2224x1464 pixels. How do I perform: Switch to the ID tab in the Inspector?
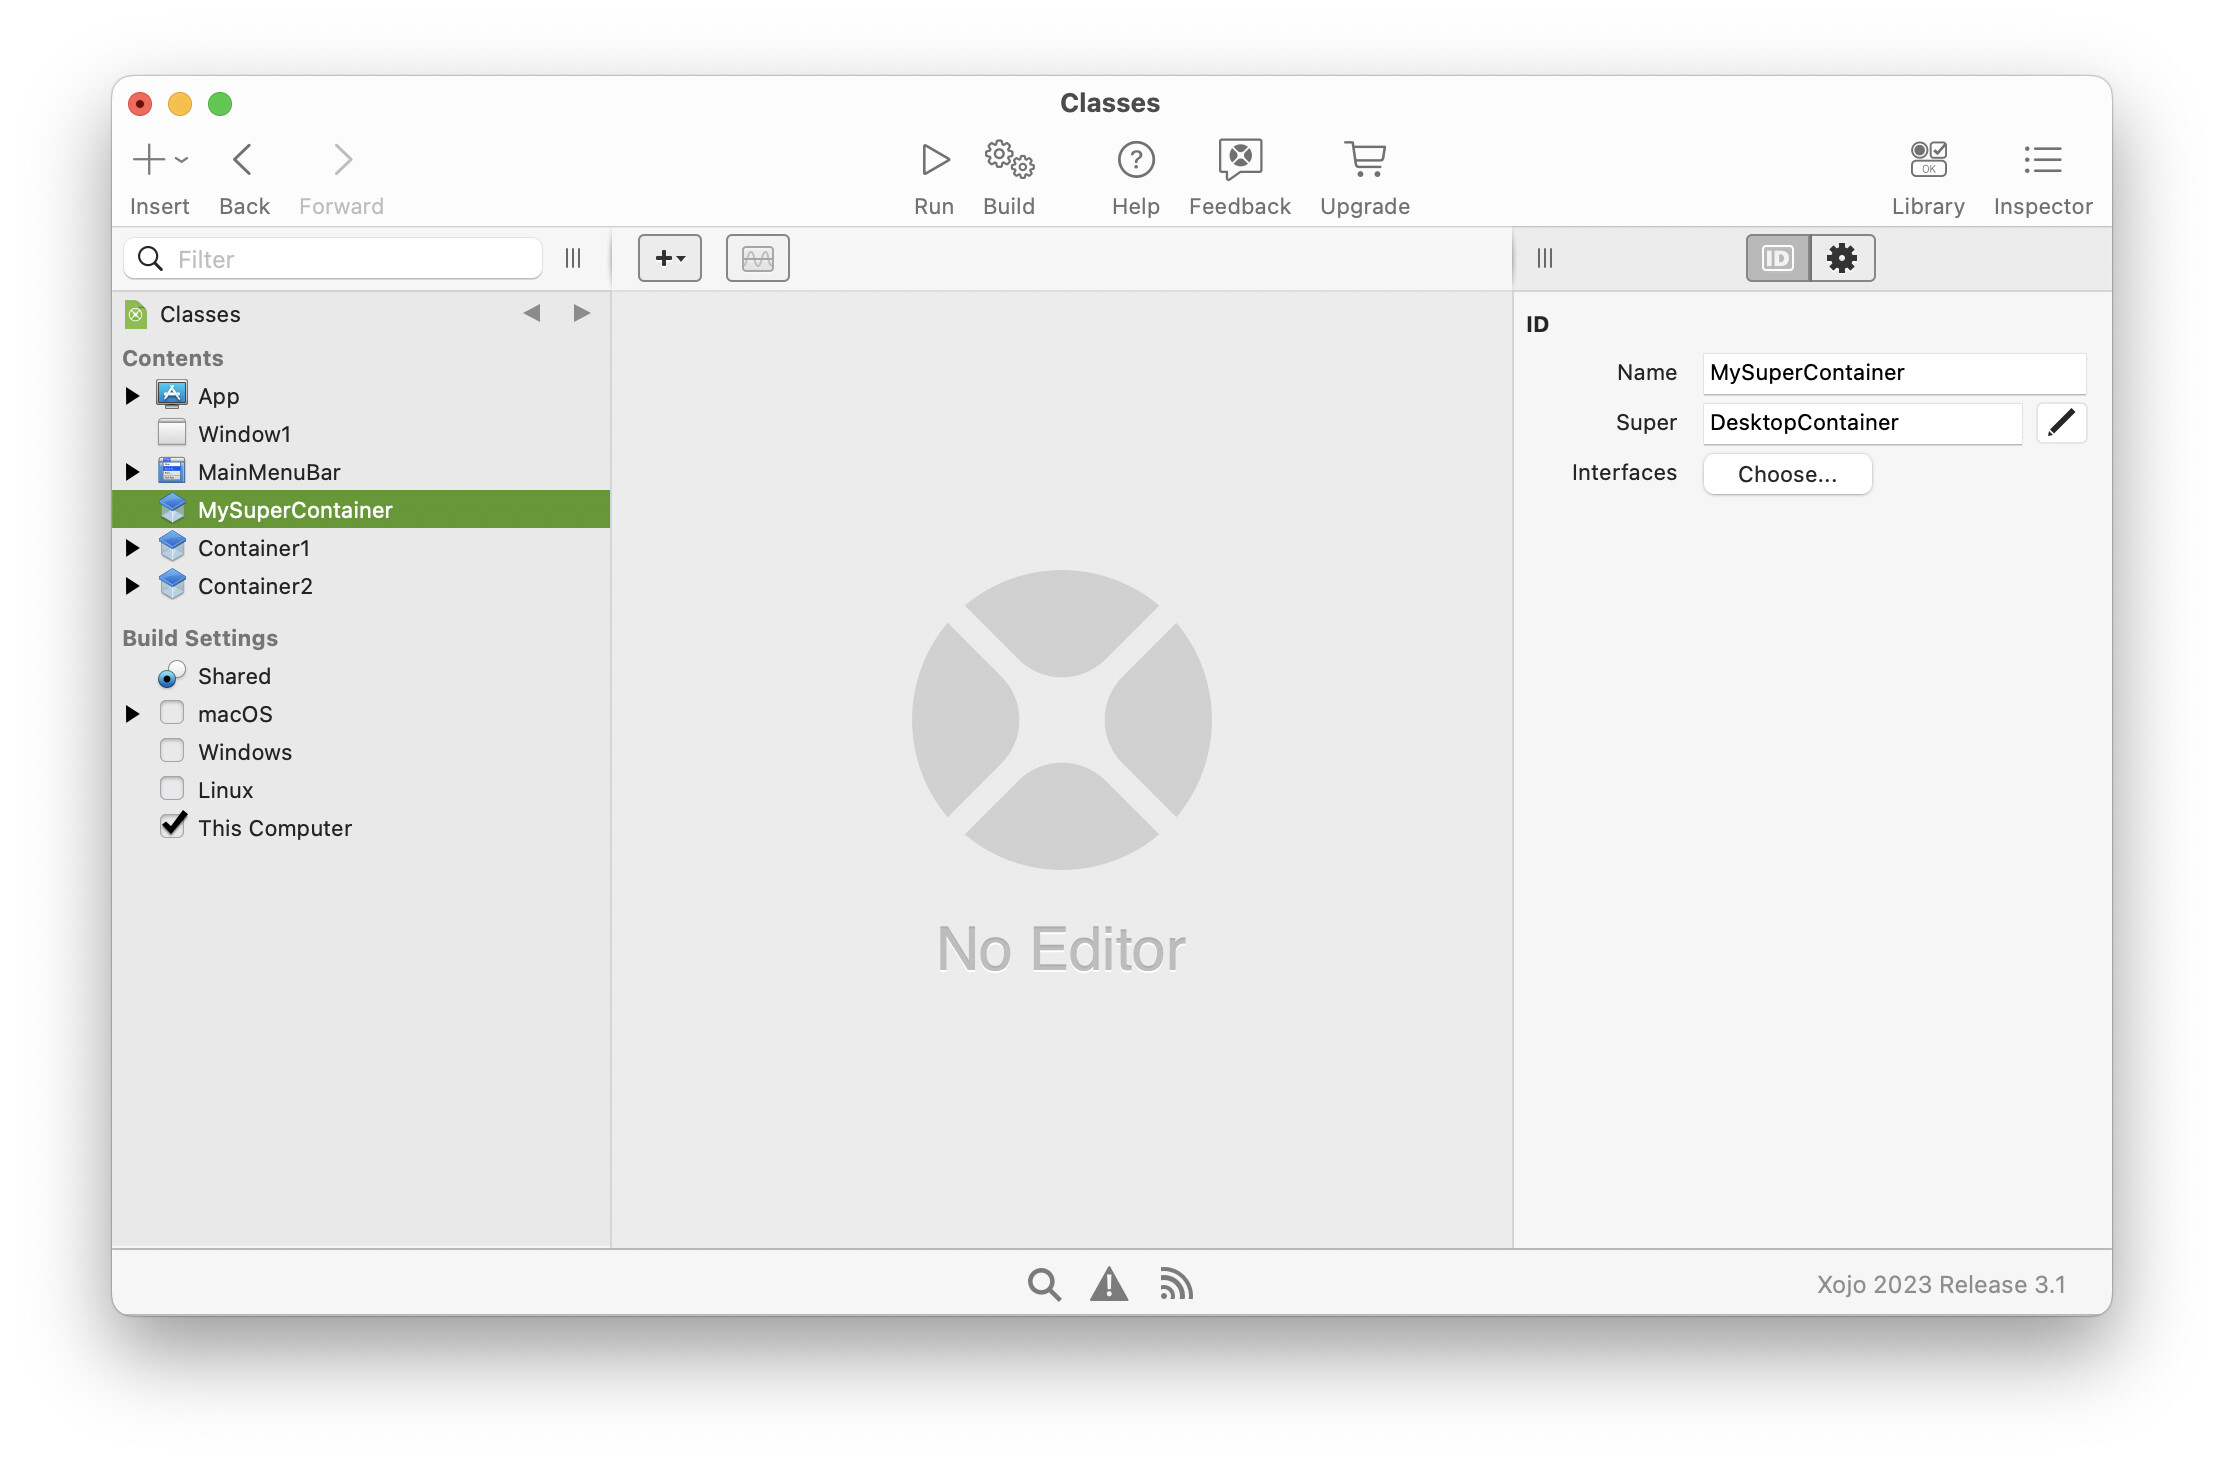click(x=1776, y=257)
